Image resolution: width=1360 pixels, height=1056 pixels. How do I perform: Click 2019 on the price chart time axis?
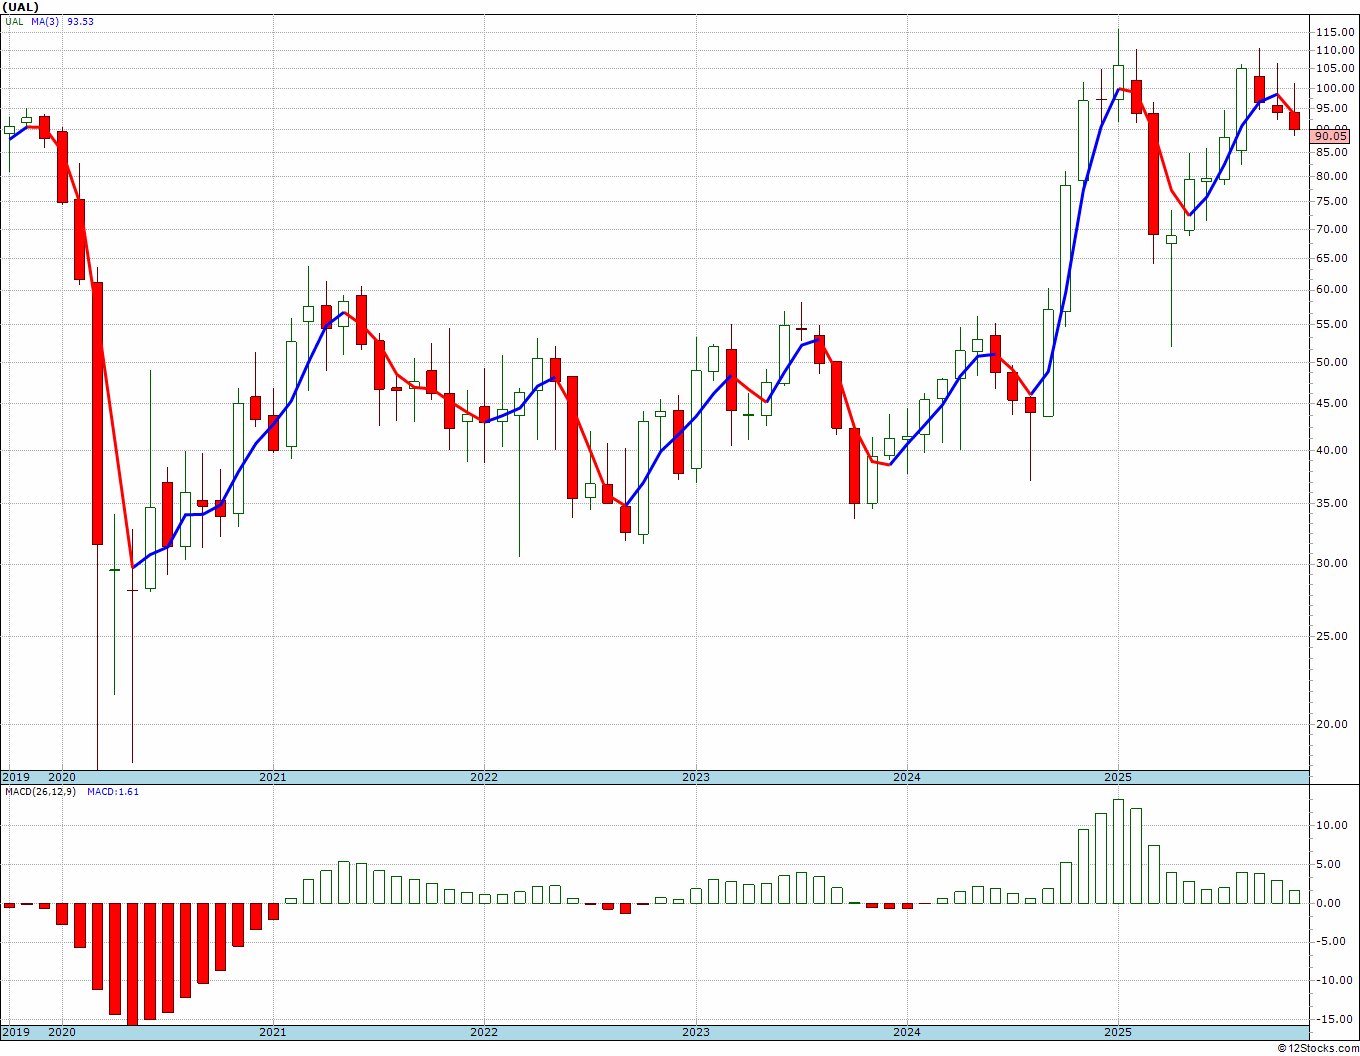[x=15, y=777]
